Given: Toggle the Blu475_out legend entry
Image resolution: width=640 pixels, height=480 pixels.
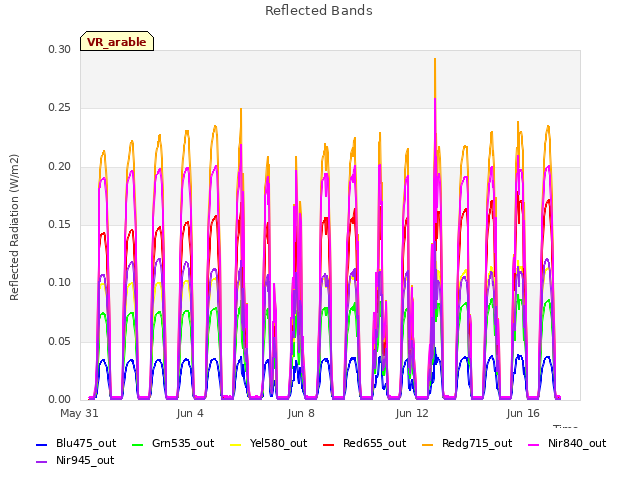Looking at the screenshot, I should point(76,444).
